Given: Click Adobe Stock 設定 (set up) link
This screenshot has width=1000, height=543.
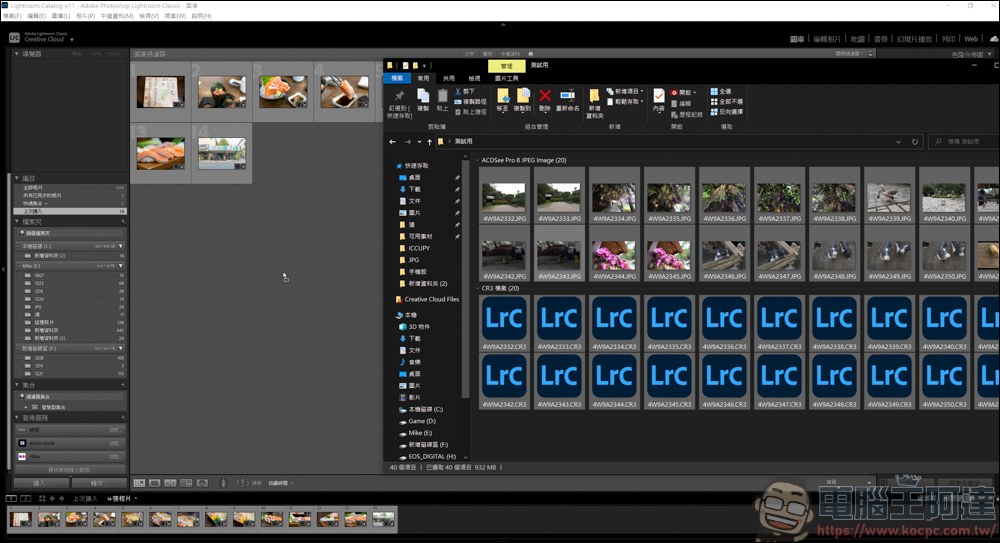Looking at the screenshot, I should click(x=114, y=443).
